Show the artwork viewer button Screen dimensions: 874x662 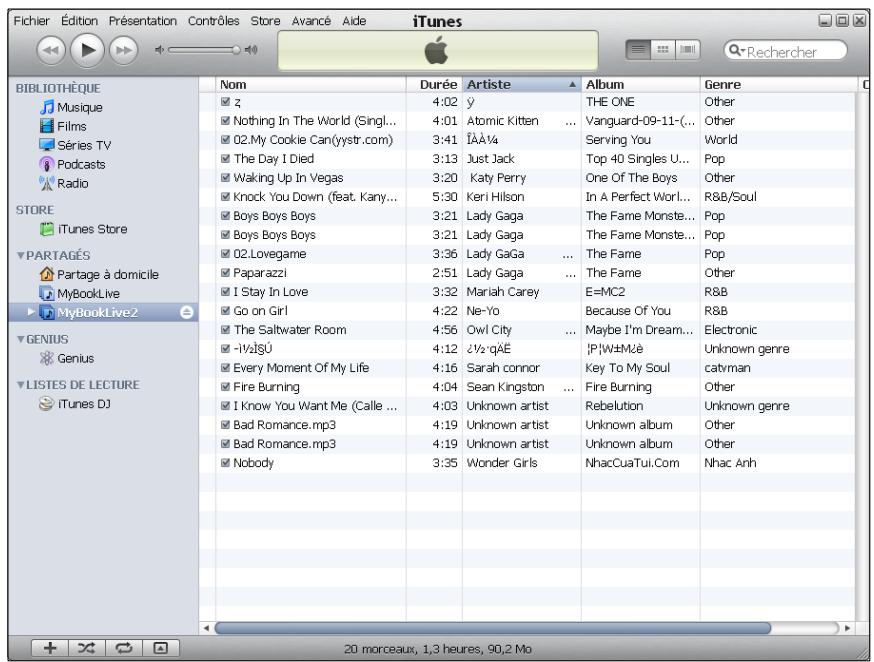[x=161, y=648]
